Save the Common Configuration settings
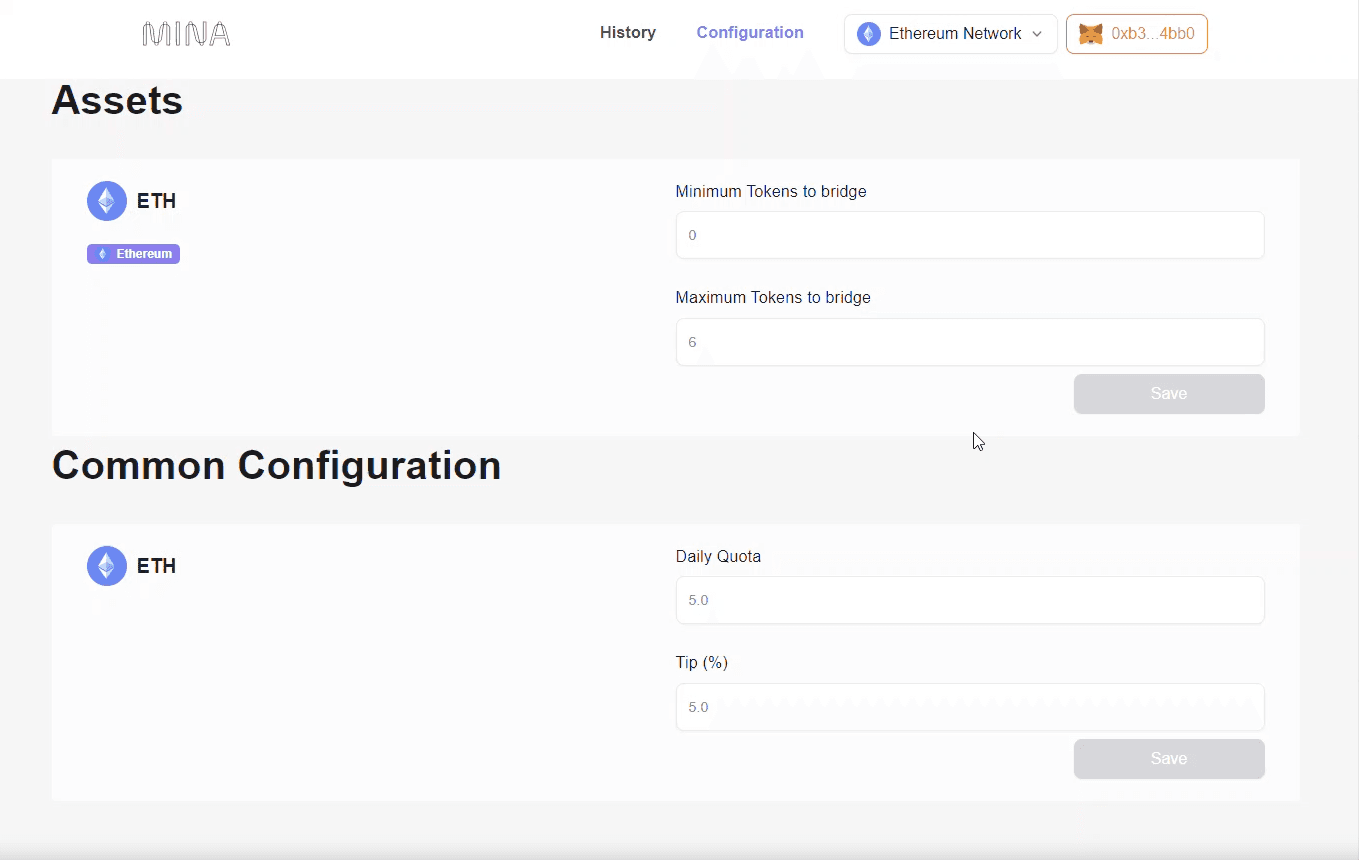 click(1169, 759)
